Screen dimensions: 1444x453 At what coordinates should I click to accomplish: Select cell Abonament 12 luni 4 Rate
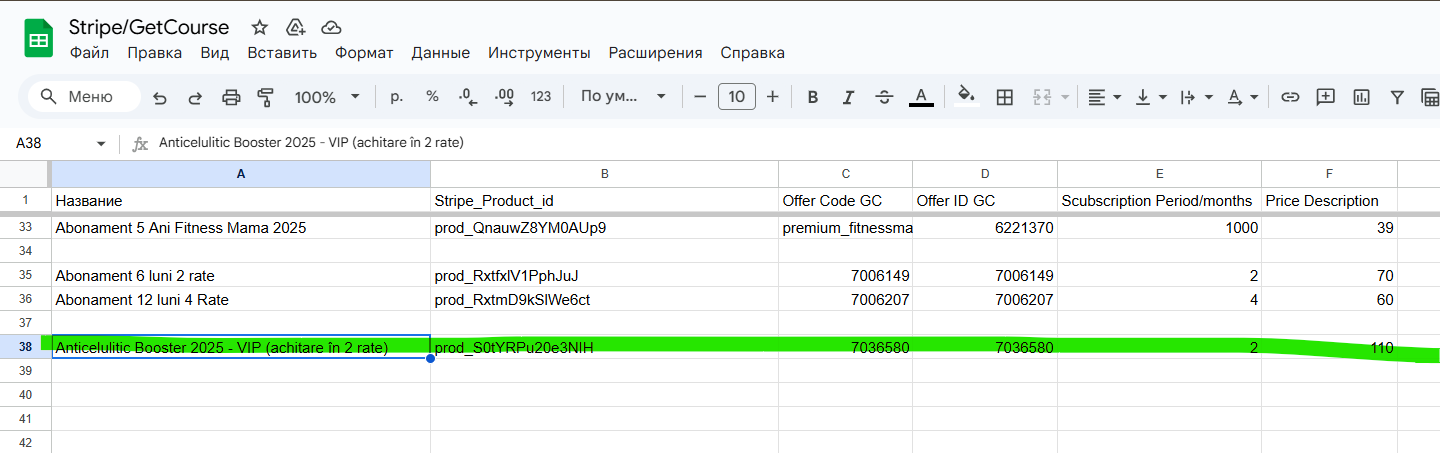(241, 299)
